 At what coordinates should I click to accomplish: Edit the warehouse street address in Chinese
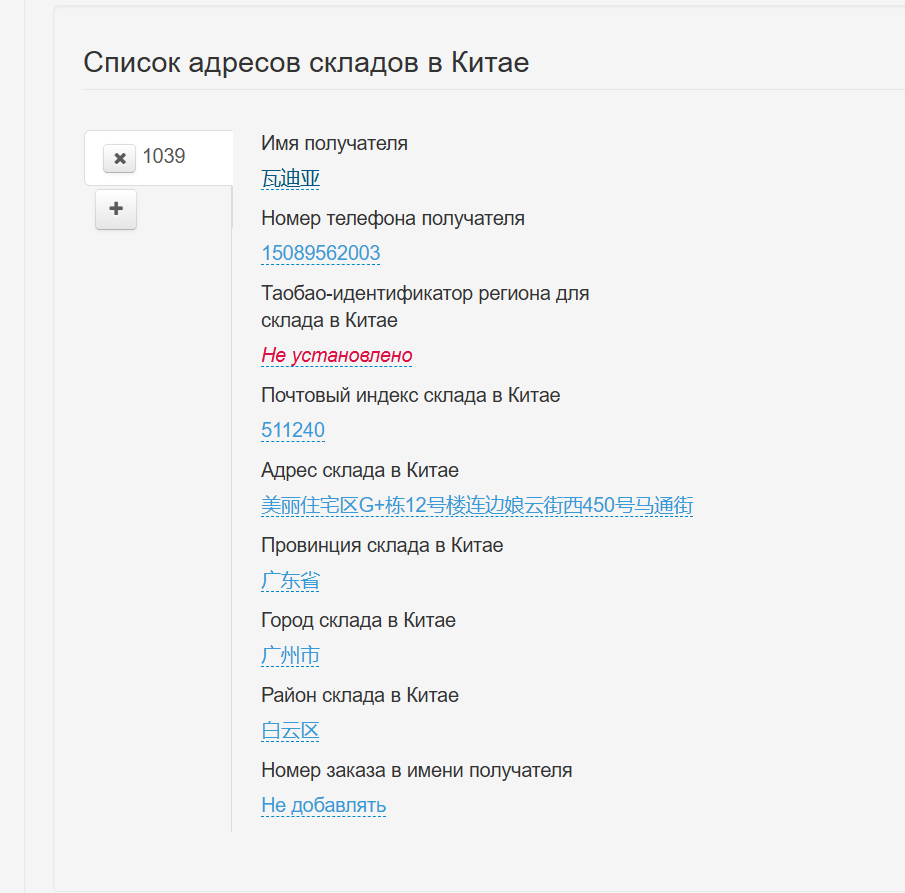pos(476,505)
